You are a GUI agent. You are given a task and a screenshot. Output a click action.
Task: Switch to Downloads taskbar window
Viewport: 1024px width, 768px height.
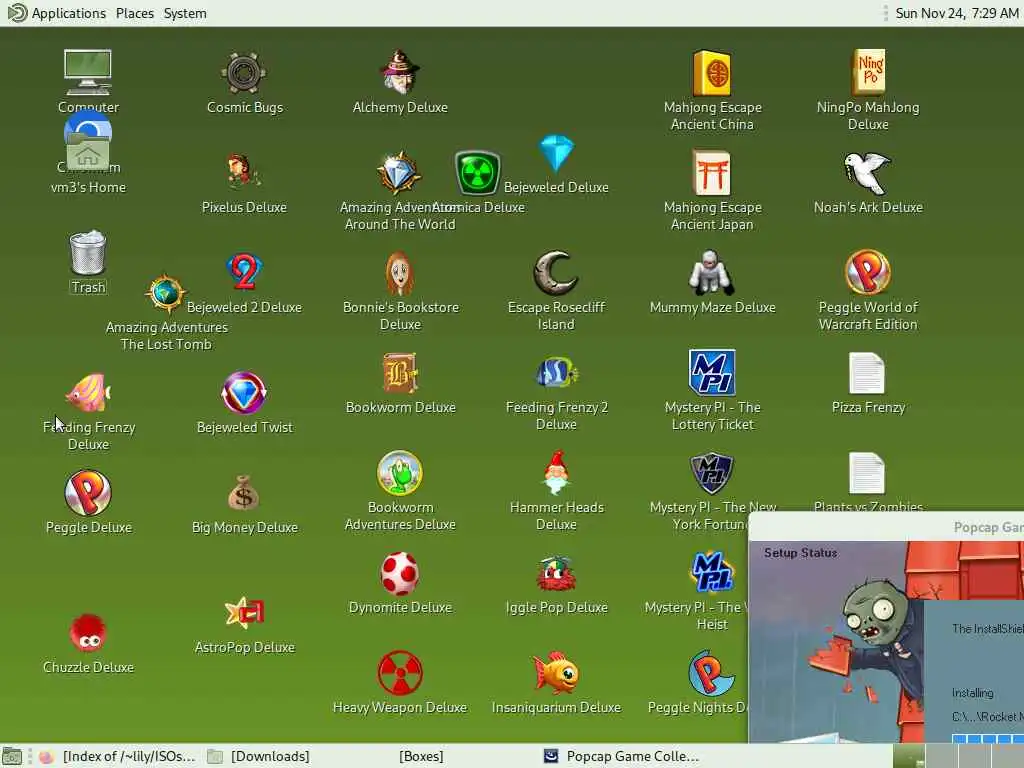coord(259,756)
